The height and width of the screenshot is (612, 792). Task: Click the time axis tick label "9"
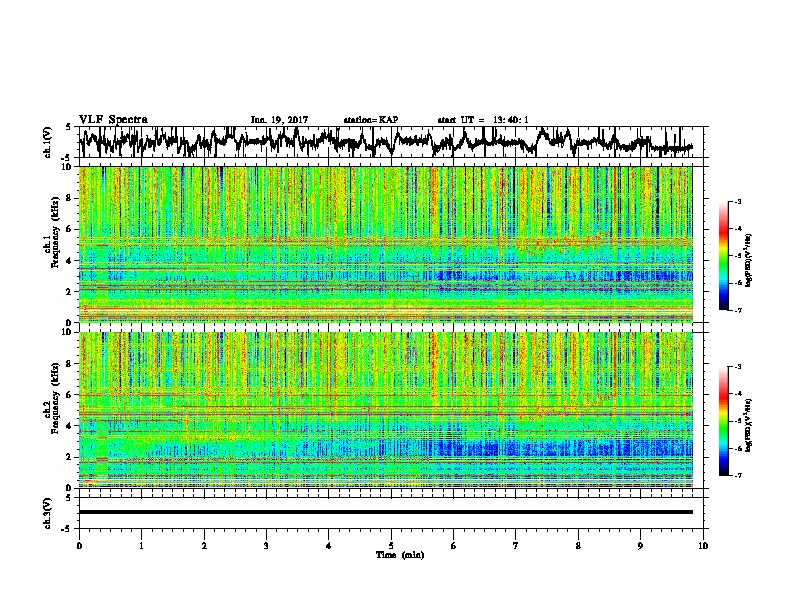click(640, 545)
